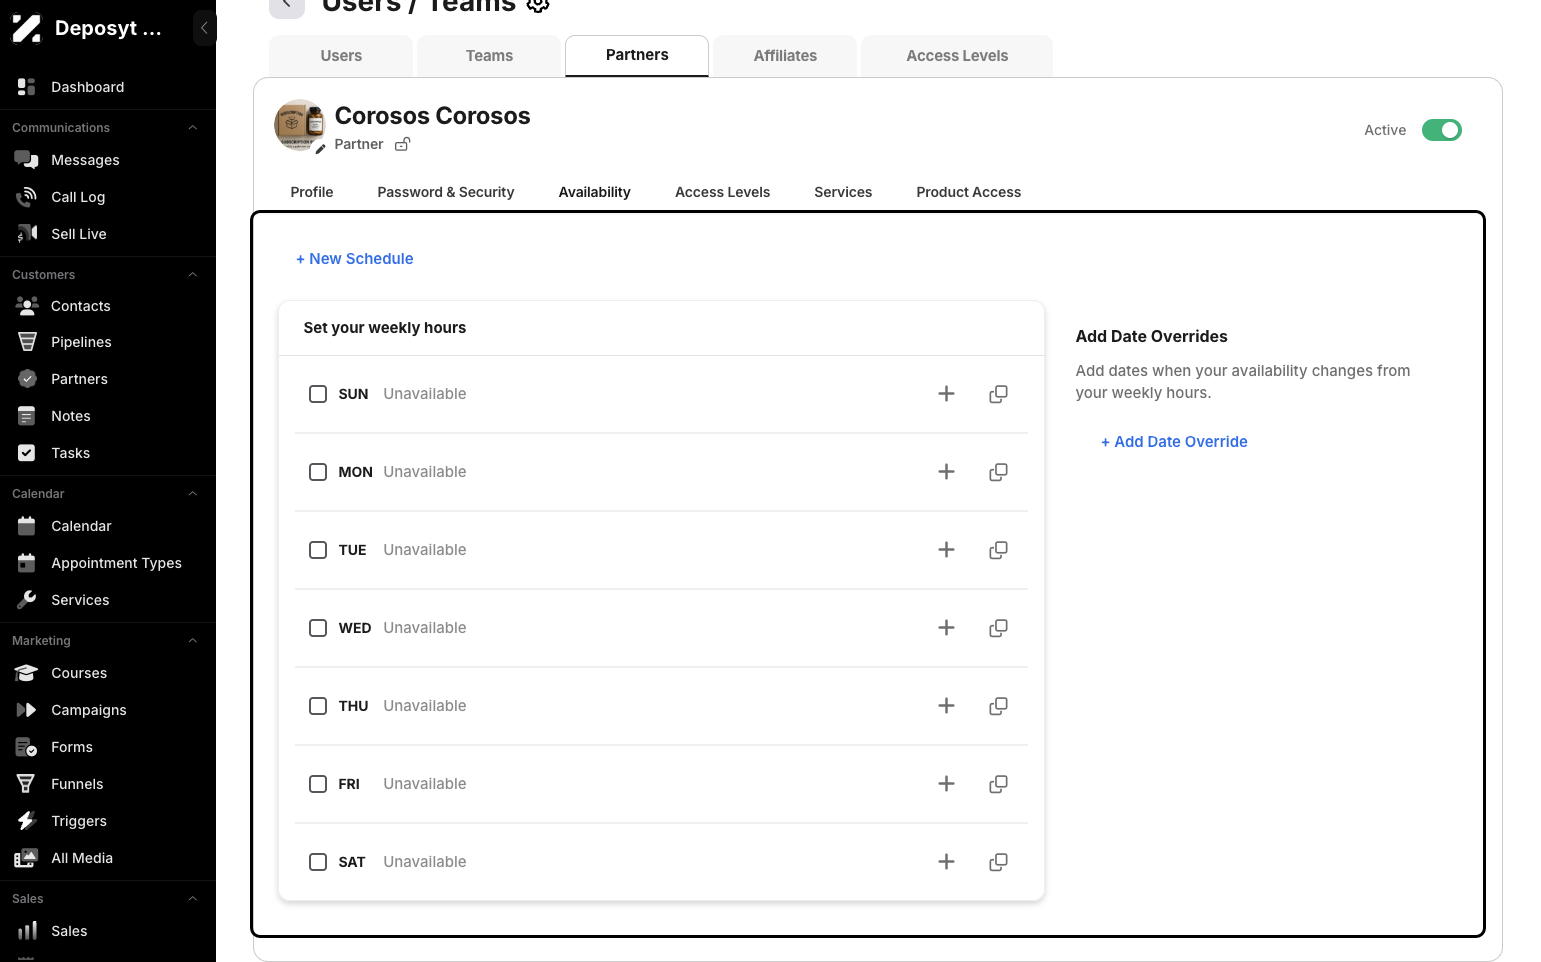Open the Pipelines funnel icon
The image size is (1541, 962).
(x=27, y=342)
